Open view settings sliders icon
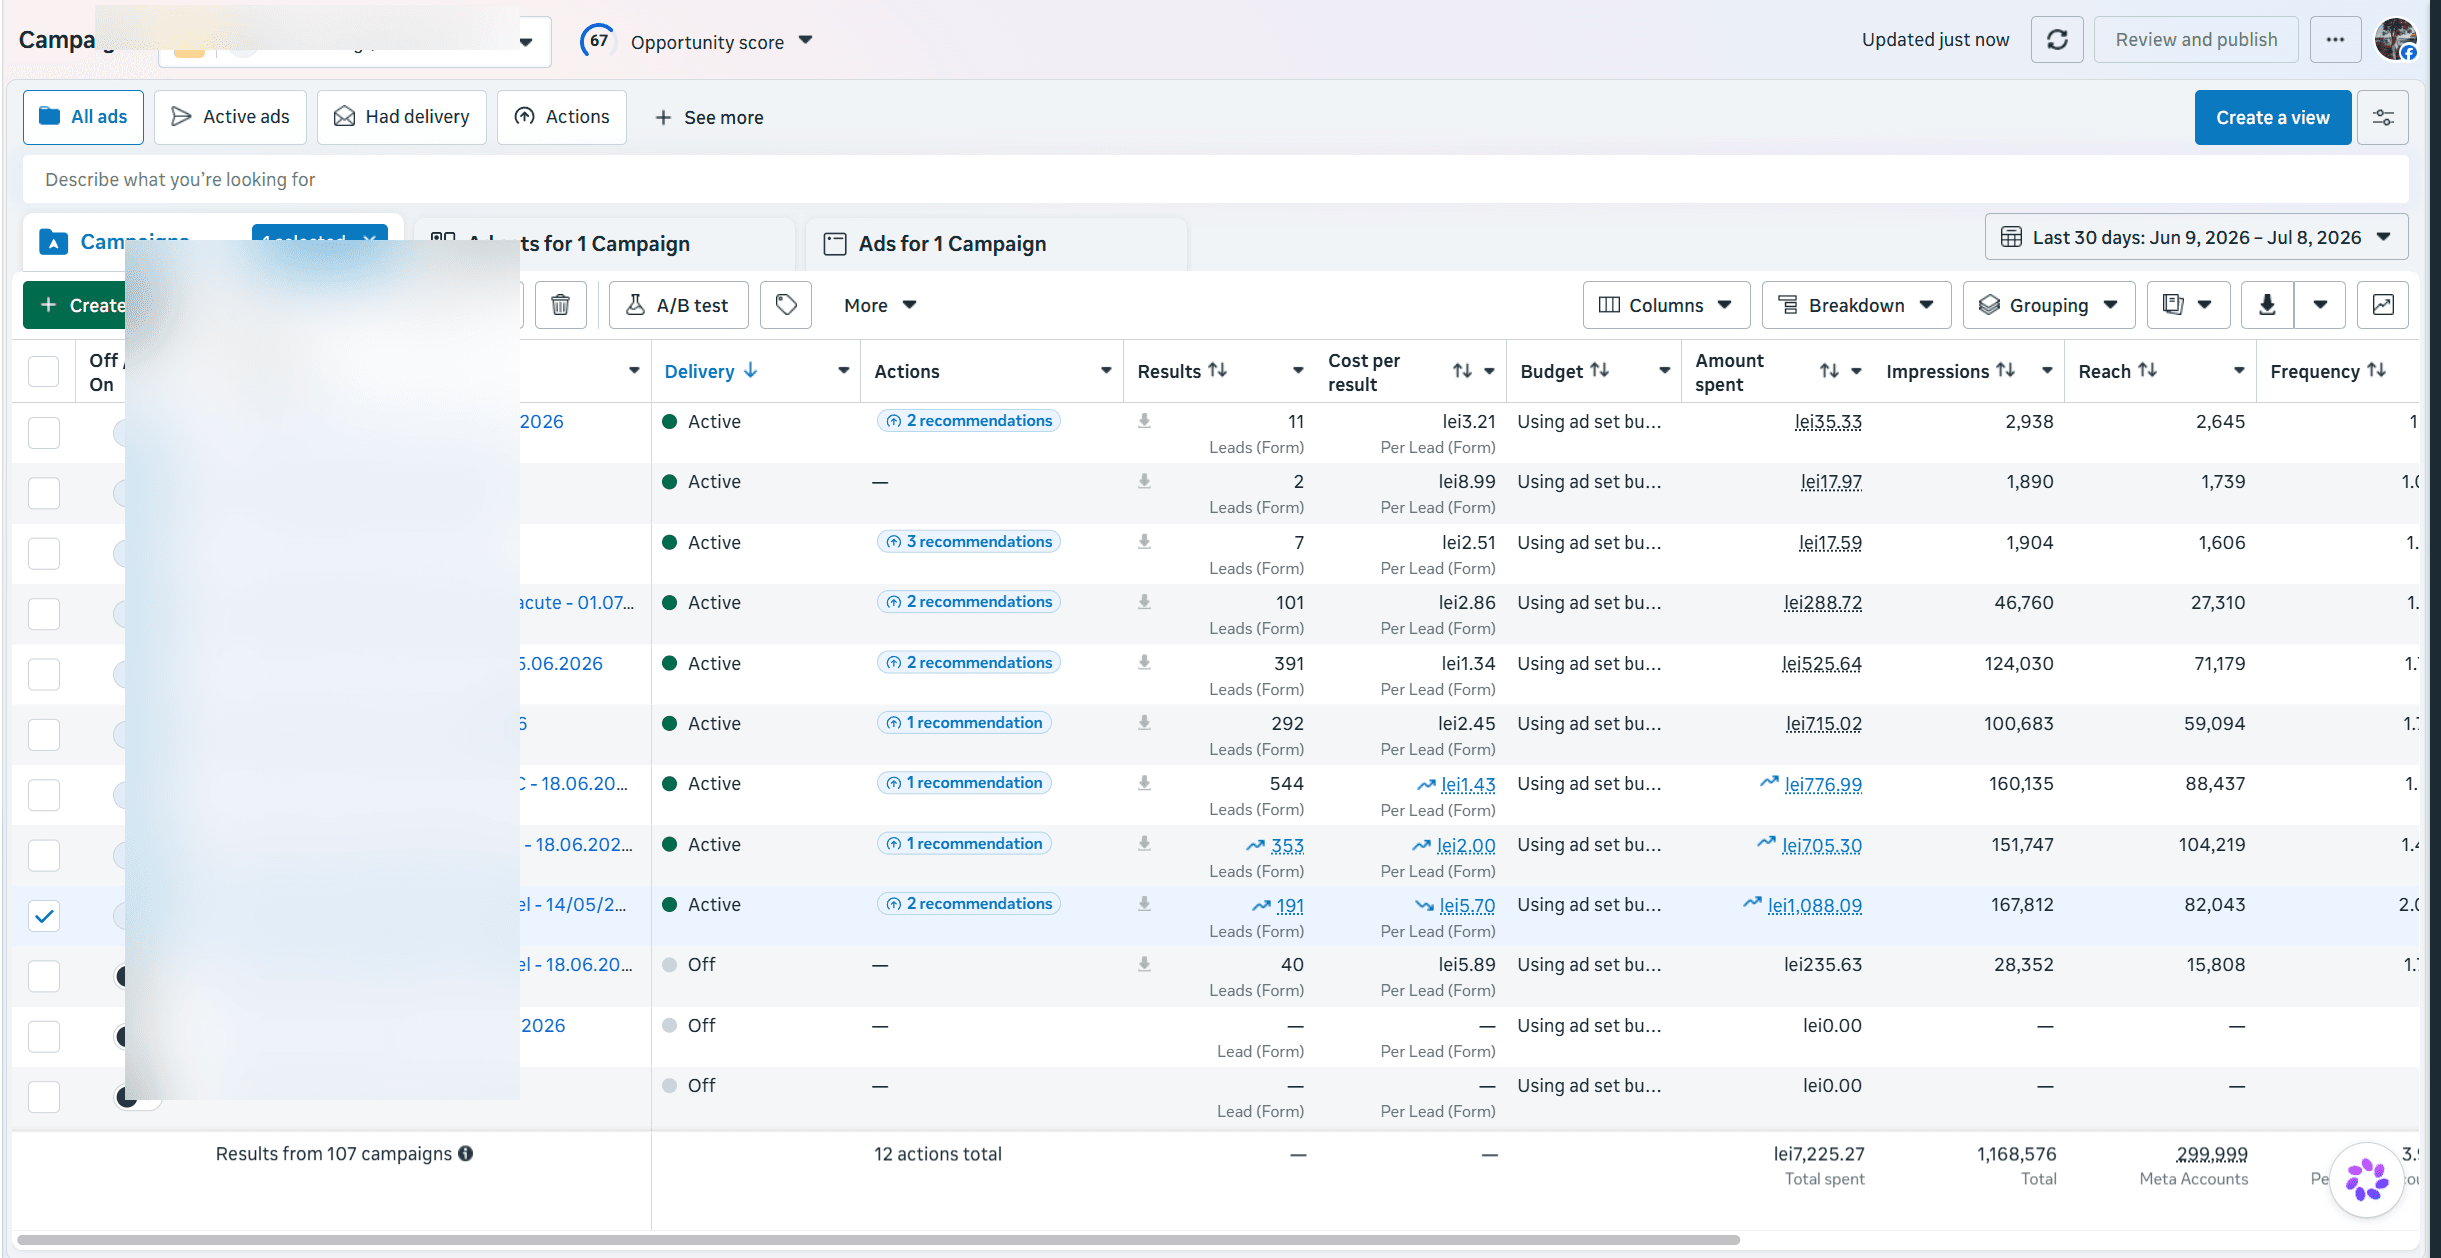Screen dimensions: 2441x1258 coord(2383,118)
